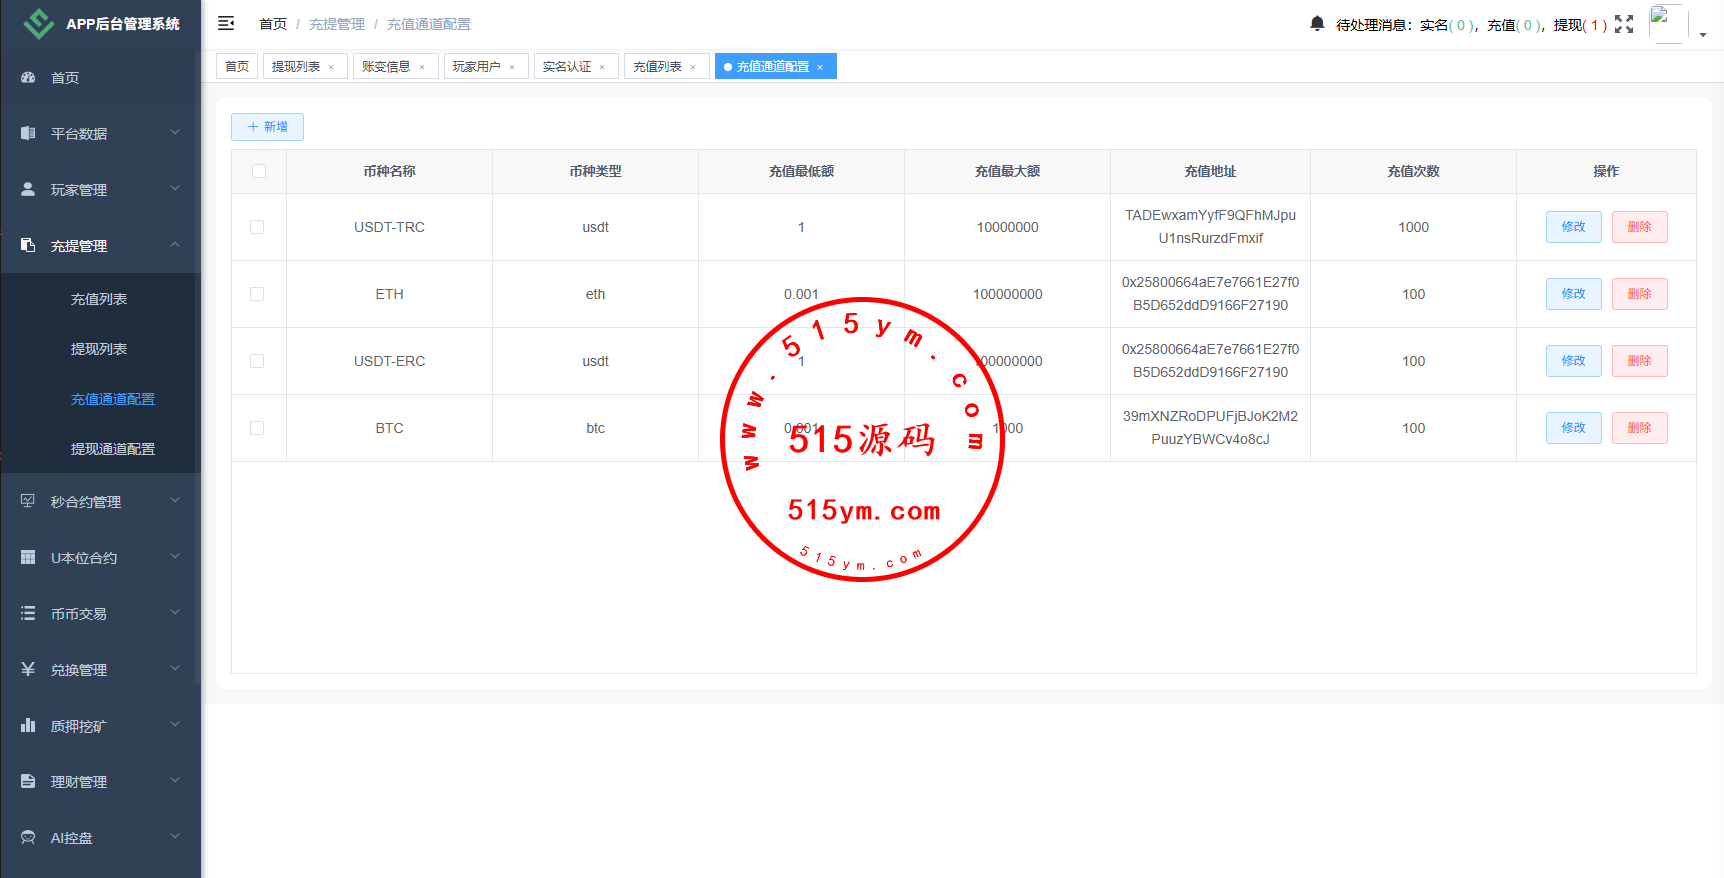Screen dimensions: 1724x878
Task: Open the user avatar dropdown arrow
Action: pyautogui.click(x=1703, y=34)
